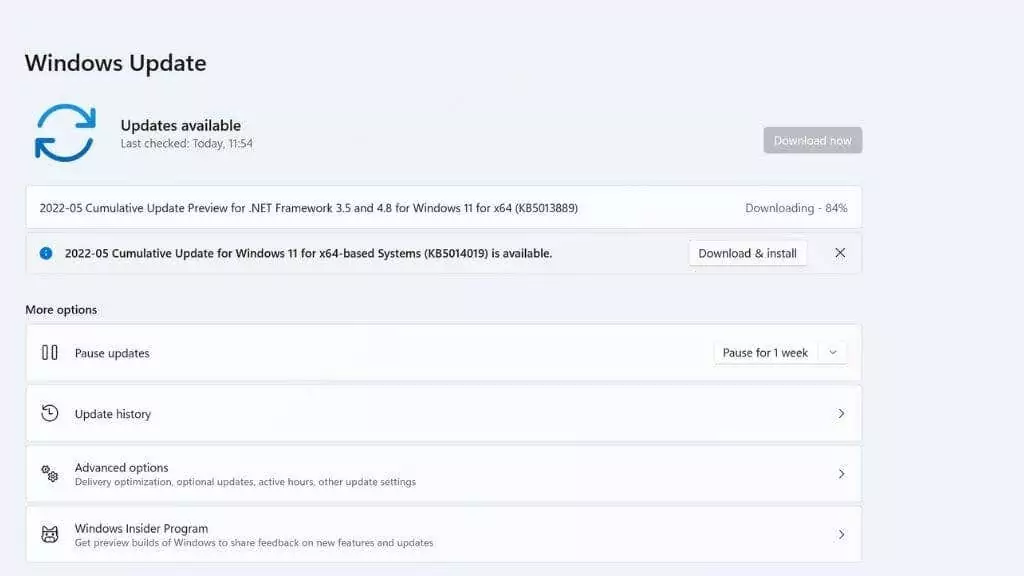Image resolution: width=1024 pixels, height=576 pixels.
Task: Click the Pause updates label
Action: pos(112,353)
